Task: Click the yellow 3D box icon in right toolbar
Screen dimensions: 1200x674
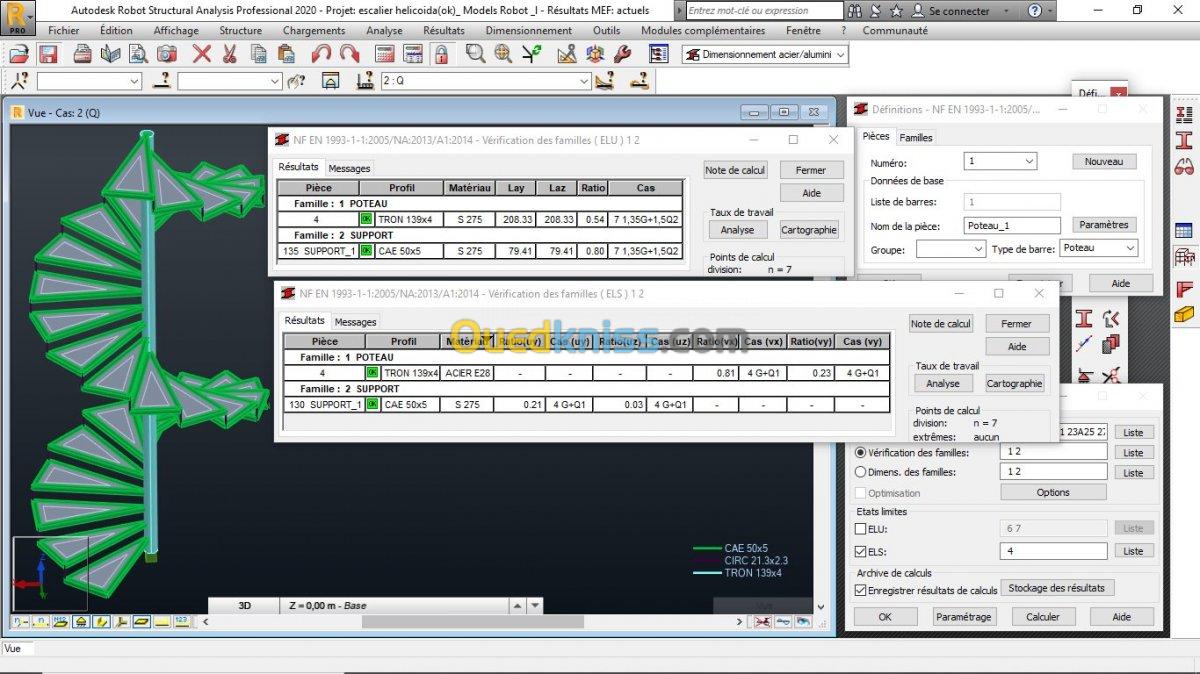Action: point(1184,314)
